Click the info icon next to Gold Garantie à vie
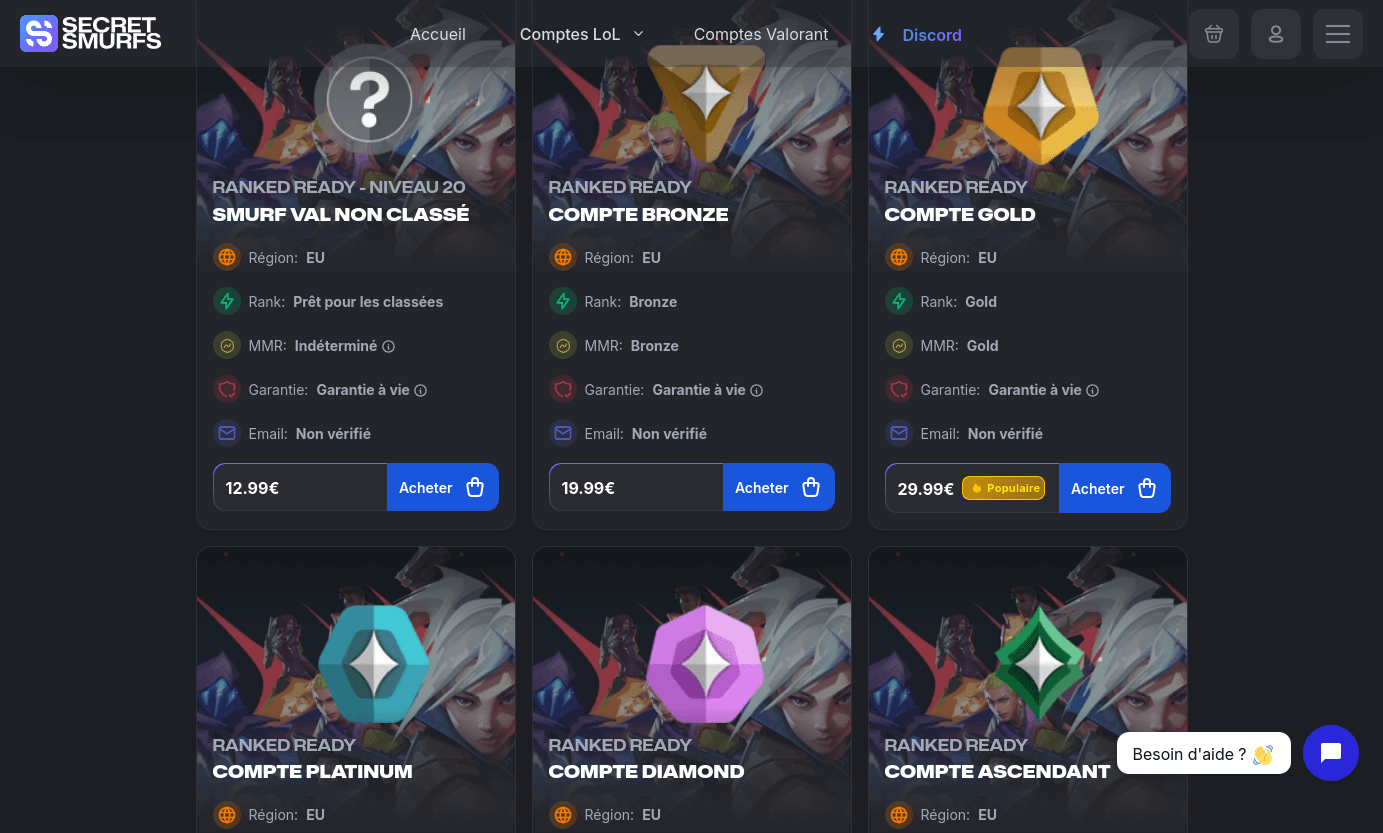The width and height of the screenshot is (1383, 833). coord(1093,390)
